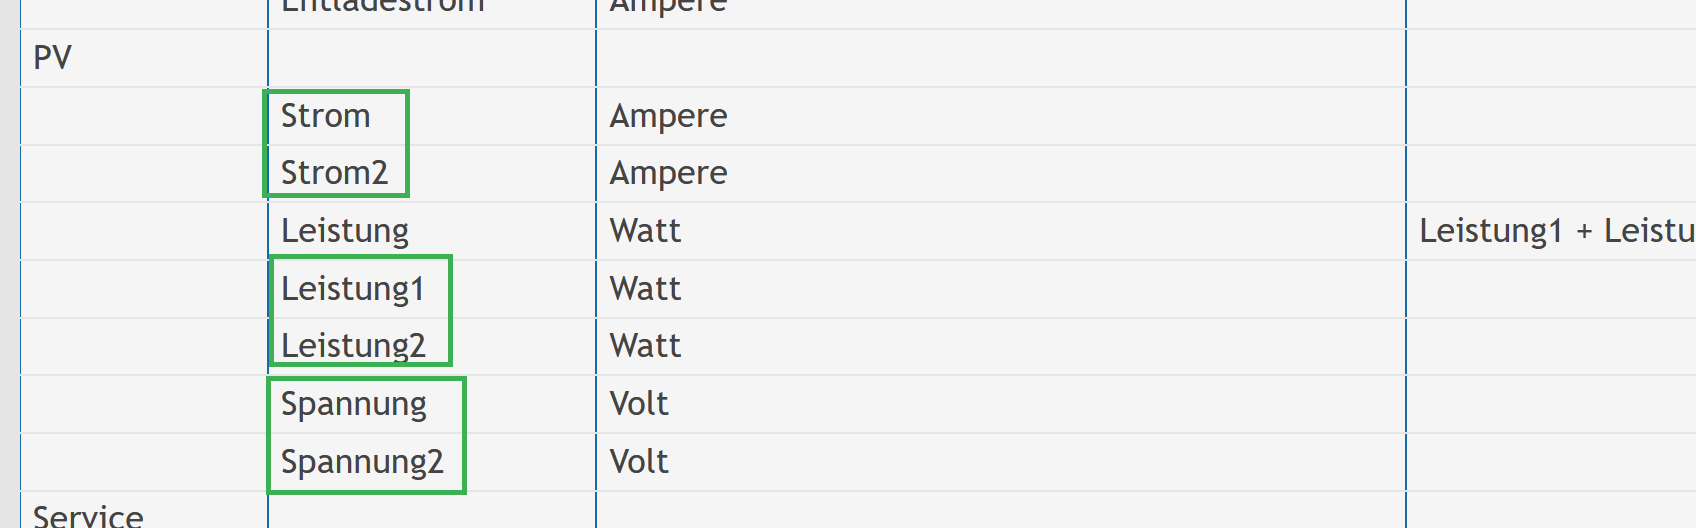
Task: Click the partially visible Entladestrom cell
Action: (383, 7)
